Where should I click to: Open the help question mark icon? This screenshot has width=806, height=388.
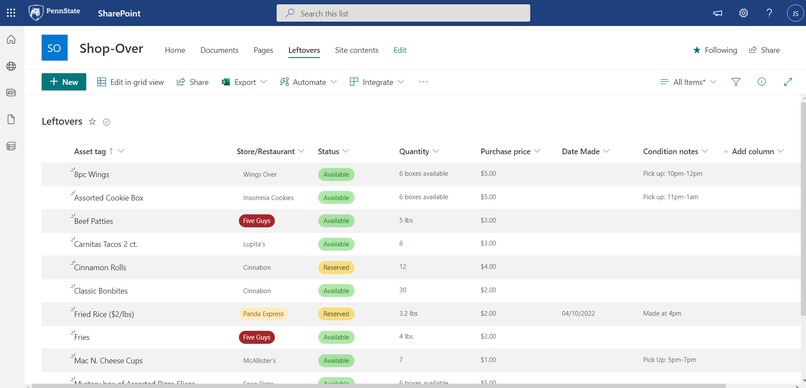point(769,13)
